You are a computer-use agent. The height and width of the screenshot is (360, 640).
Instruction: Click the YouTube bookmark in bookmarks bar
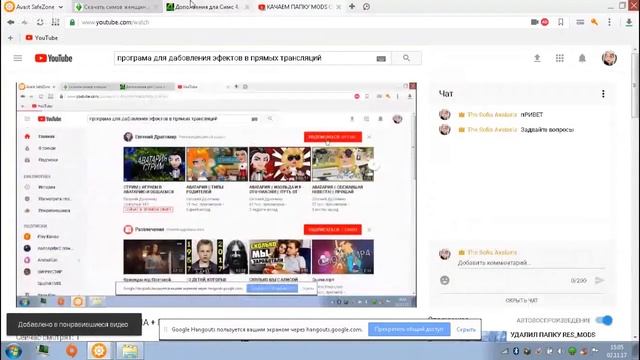42,38
